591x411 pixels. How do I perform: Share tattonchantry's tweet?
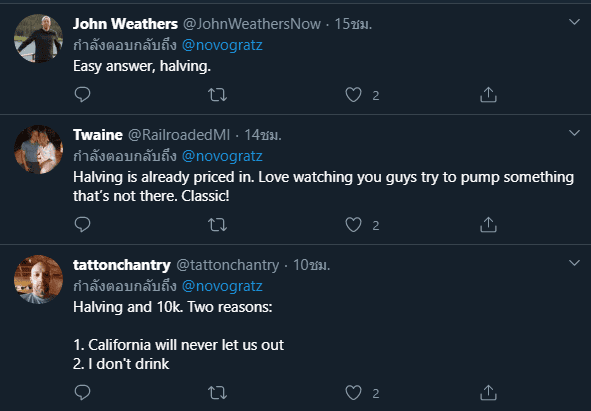[x=488, y=393]
